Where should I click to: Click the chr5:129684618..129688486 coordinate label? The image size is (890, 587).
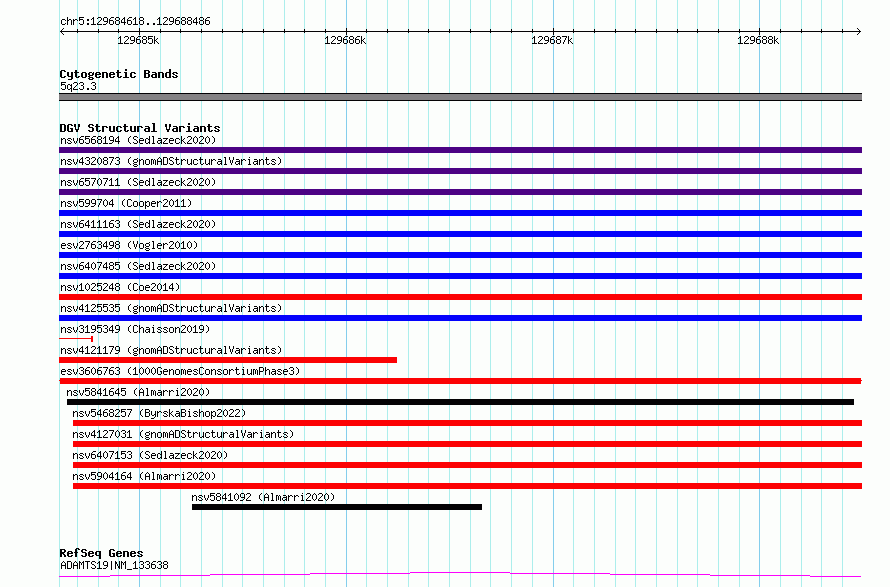pyautogui.click(x=135, y=21)
